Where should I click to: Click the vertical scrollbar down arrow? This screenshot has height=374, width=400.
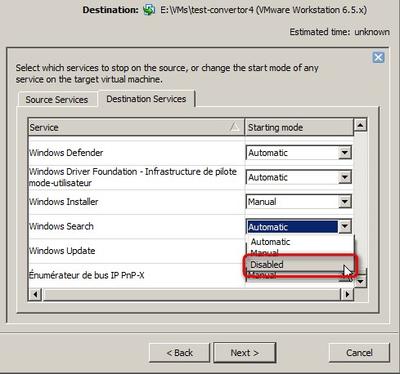[360, 281]
